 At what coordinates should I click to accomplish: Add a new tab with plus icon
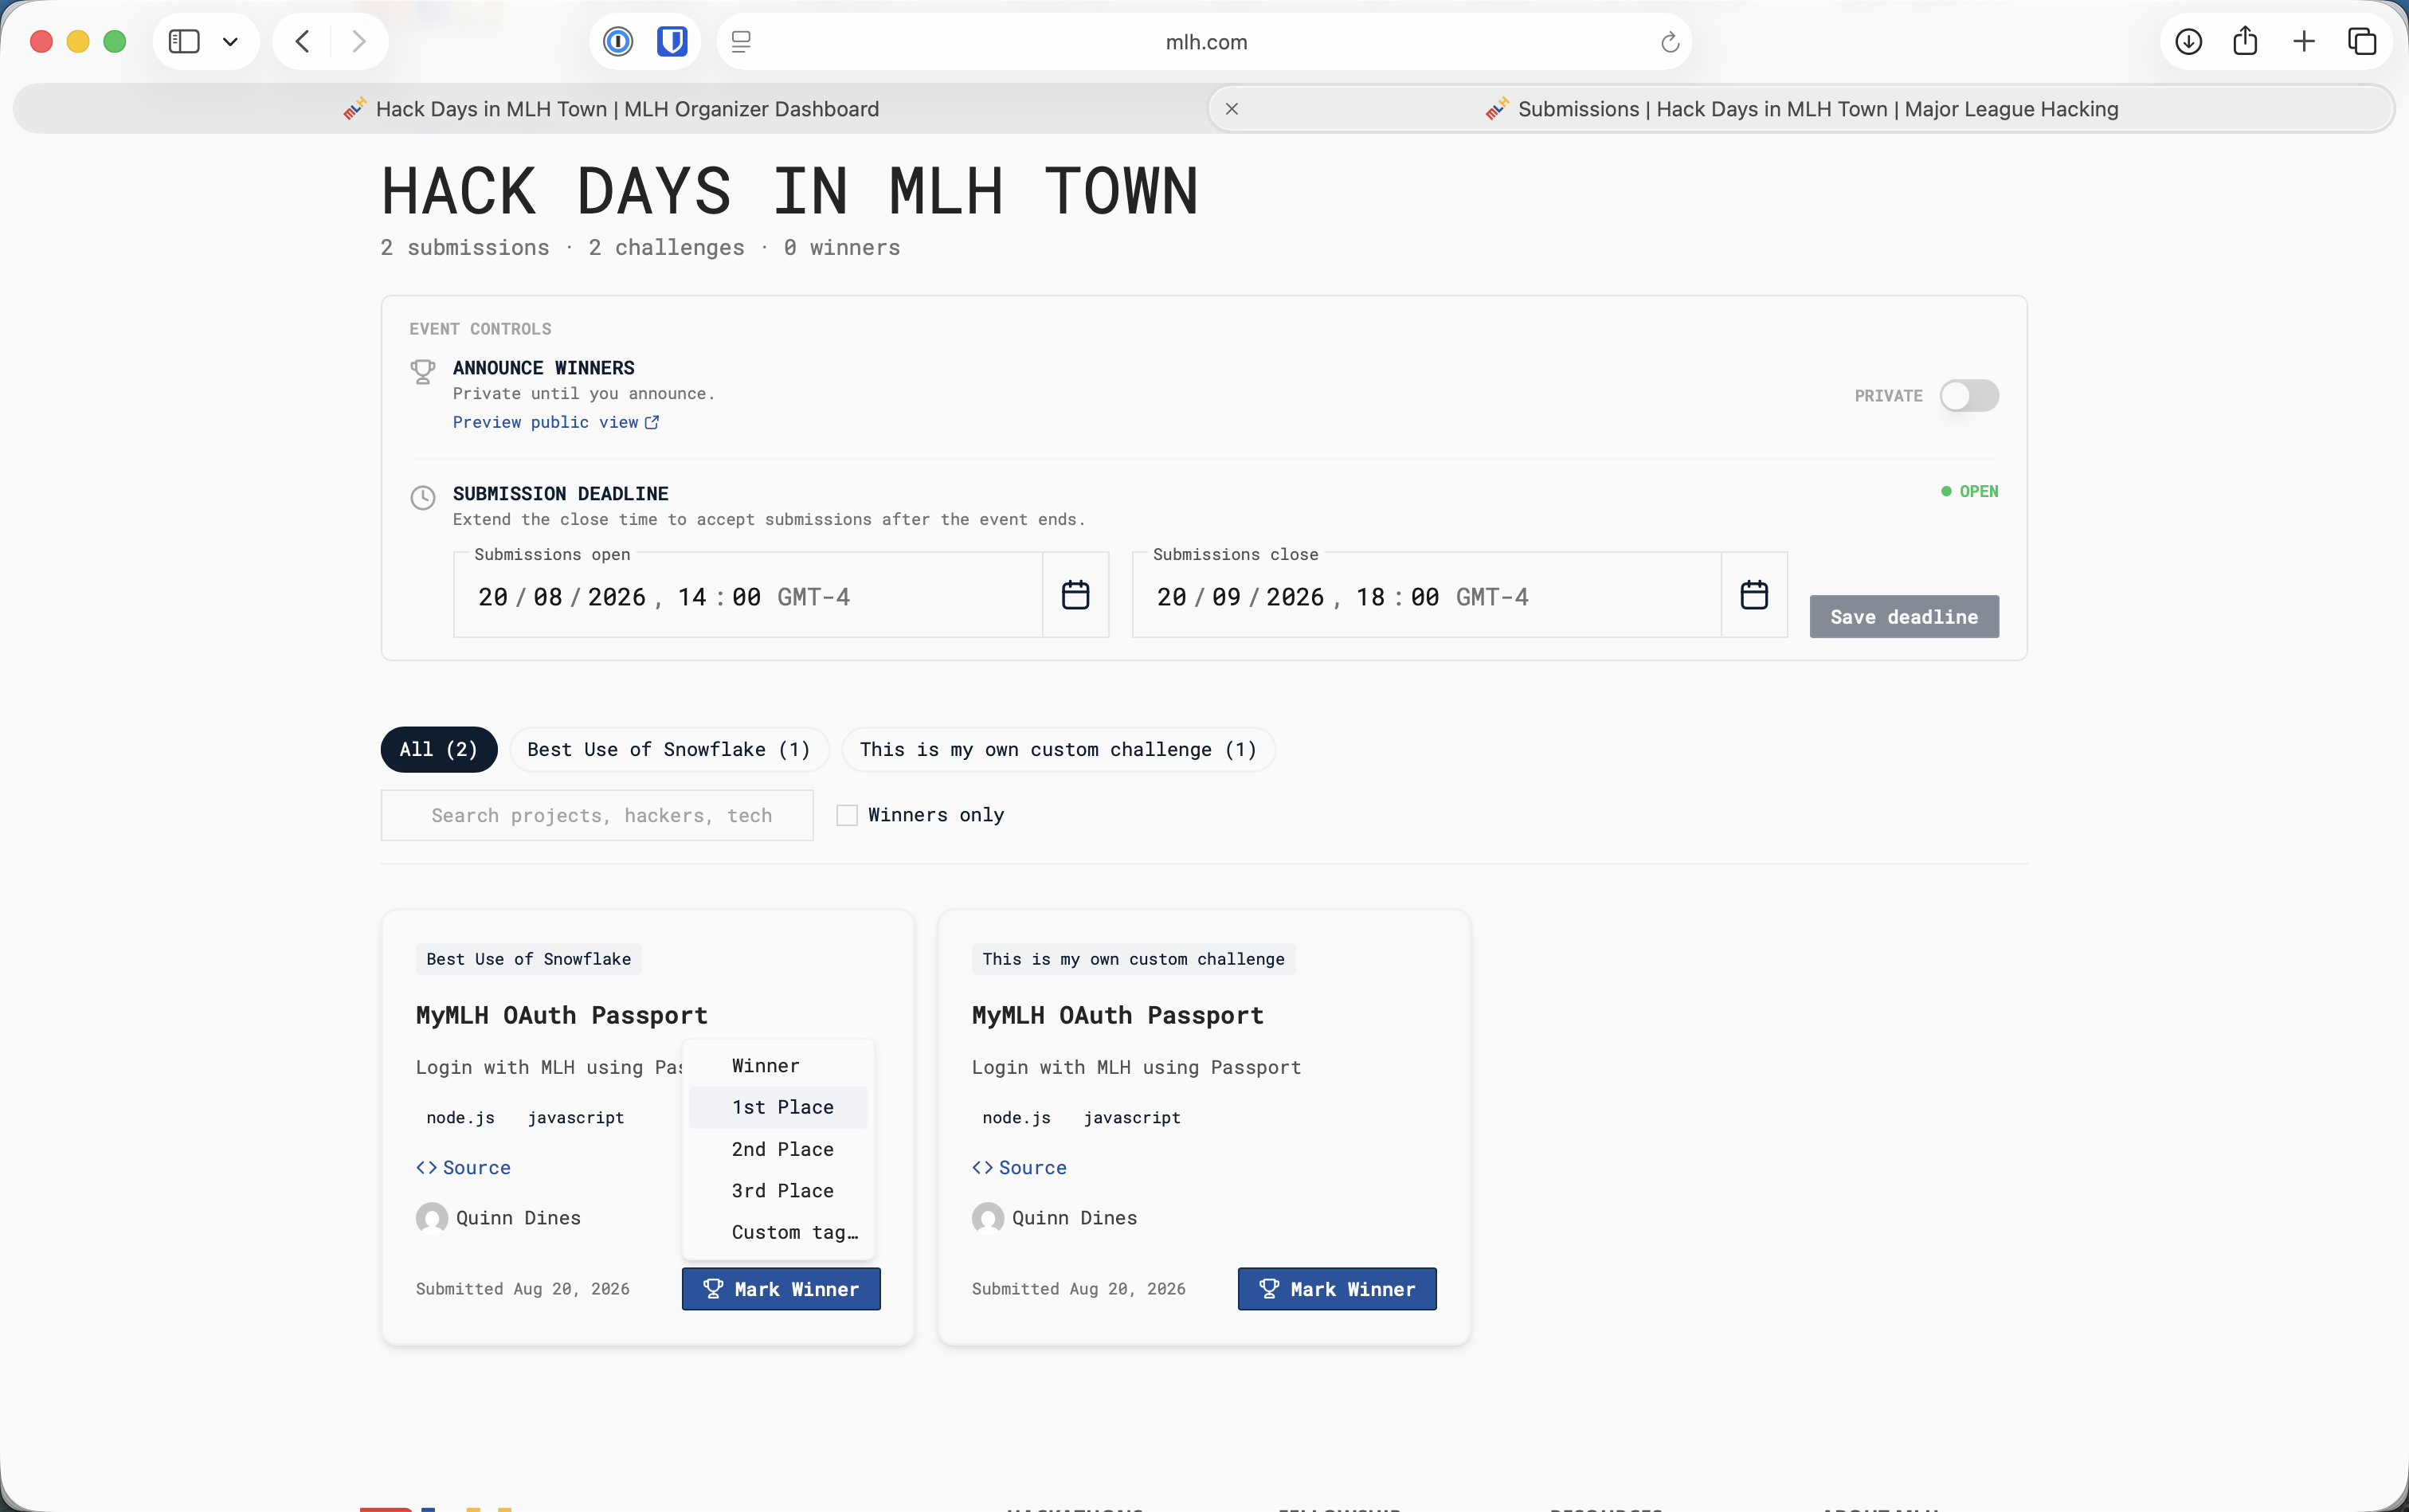2304,42
